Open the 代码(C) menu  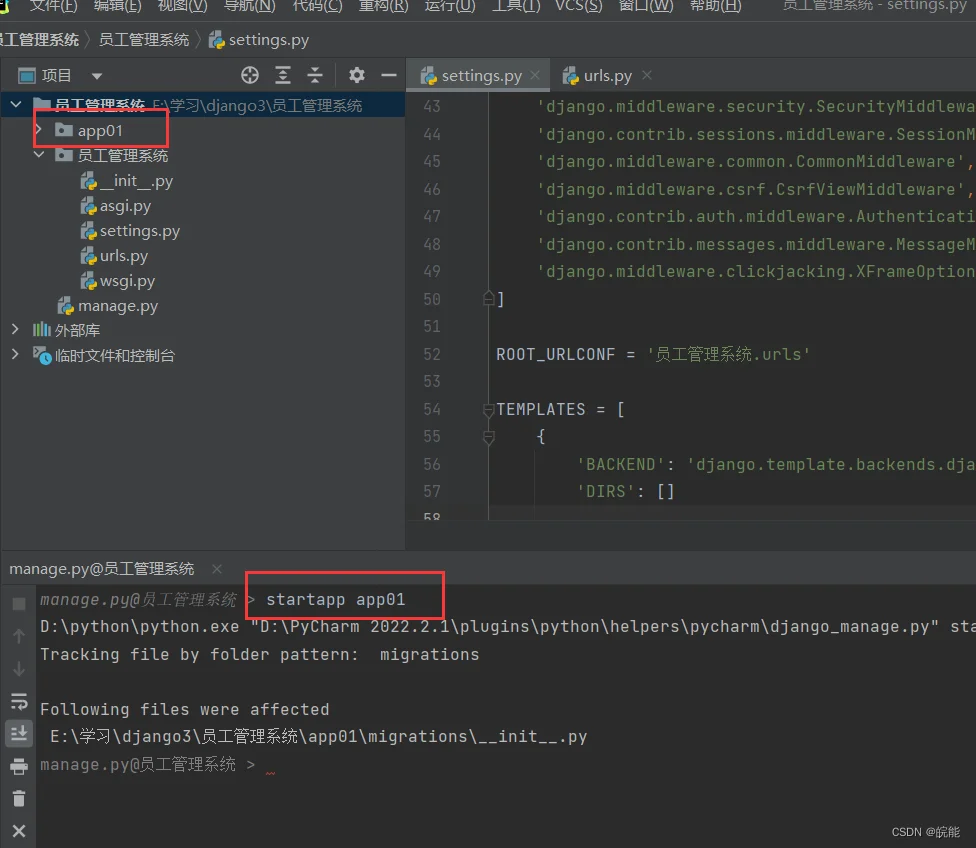coord(317,6)
